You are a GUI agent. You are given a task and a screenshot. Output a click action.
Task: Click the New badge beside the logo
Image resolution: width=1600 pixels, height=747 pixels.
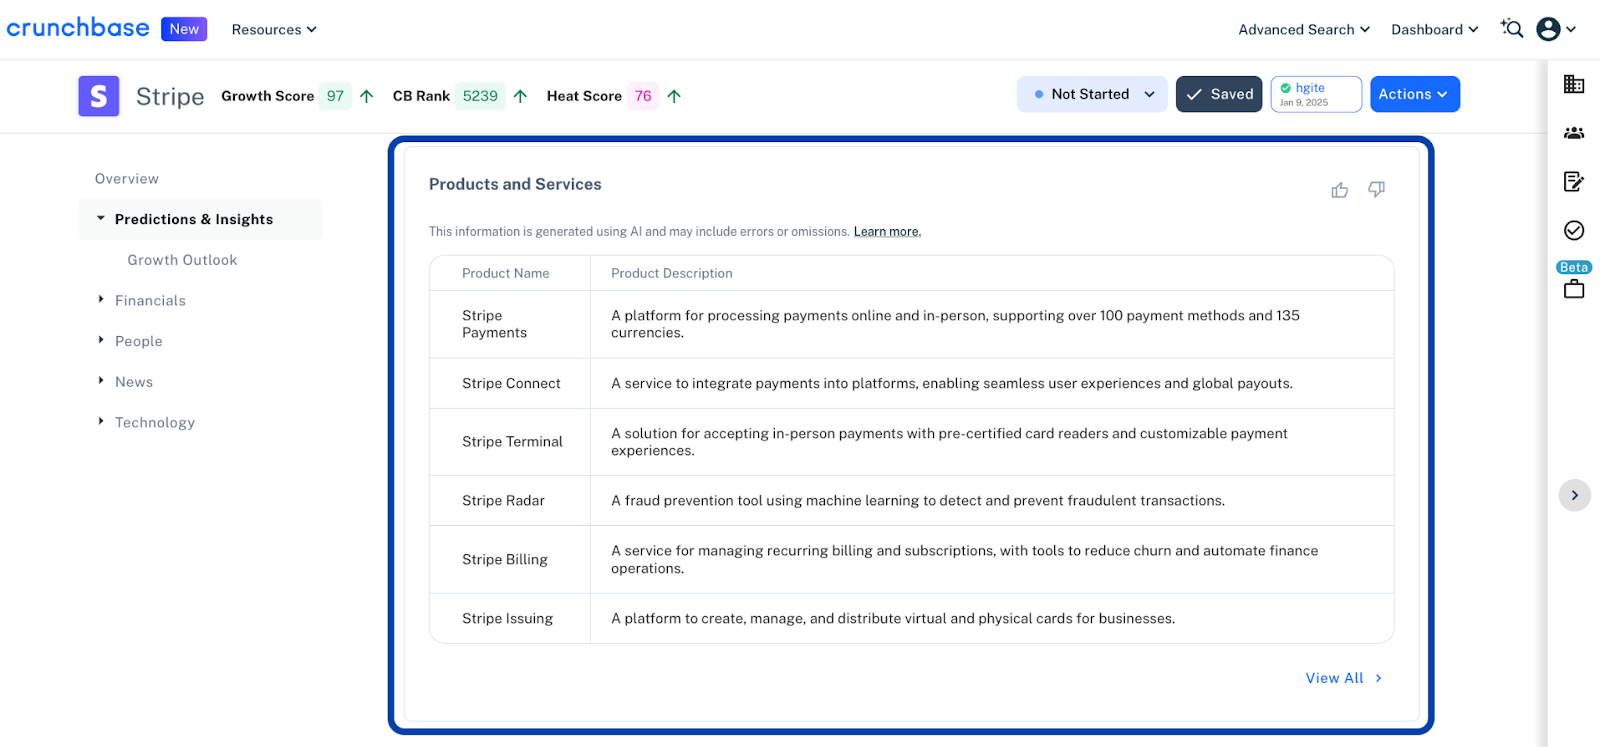pyautogui.click(x=184, y=29)
